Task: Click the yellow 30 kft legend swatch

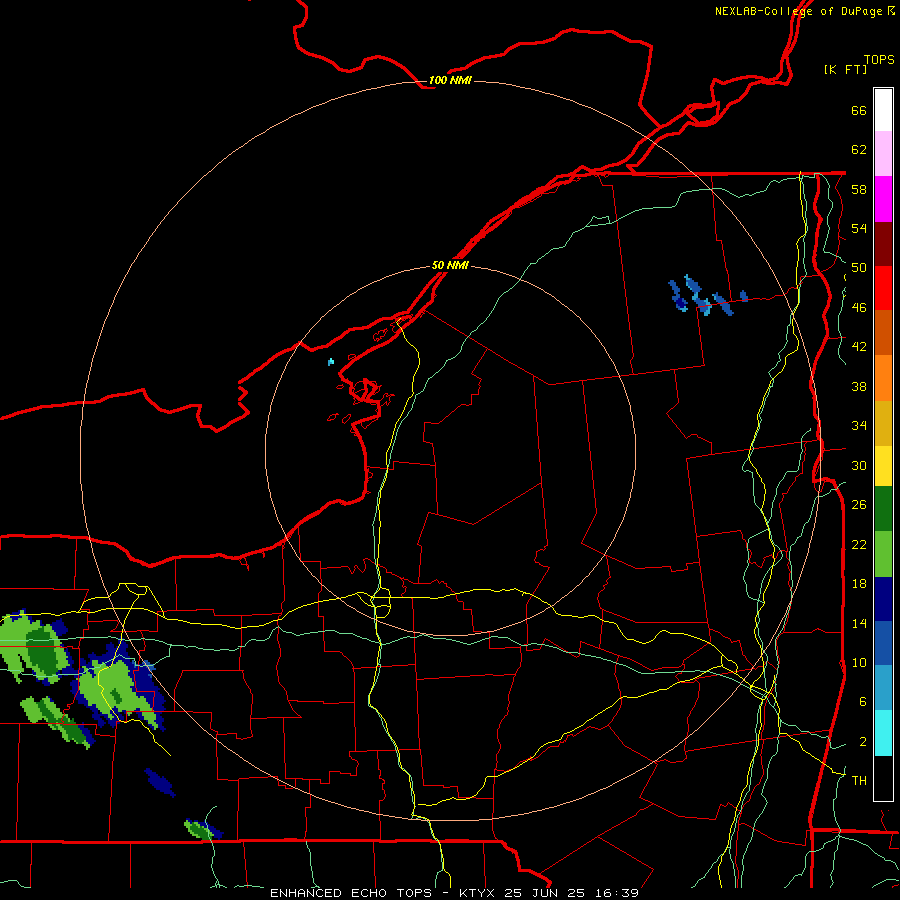Action: pyautogui.click(x=883, y=466)
